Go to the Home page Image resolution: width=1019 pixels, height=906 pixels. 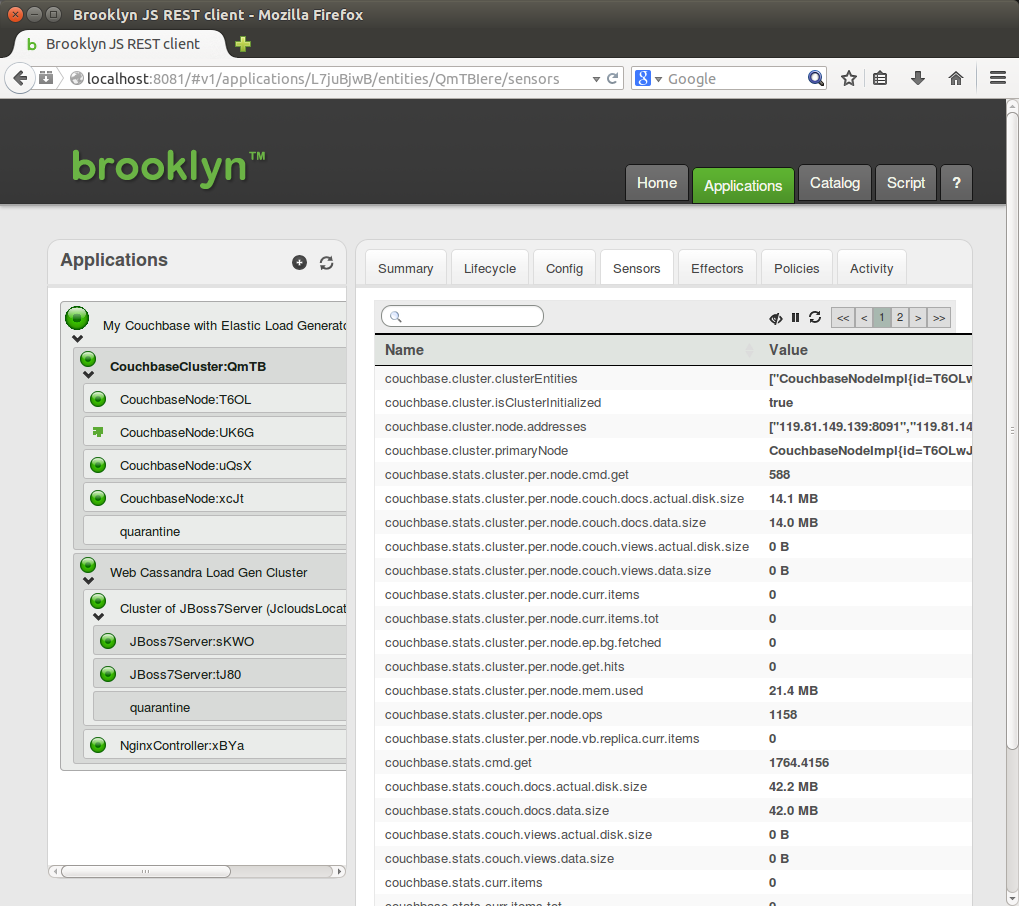coord(657,183)
